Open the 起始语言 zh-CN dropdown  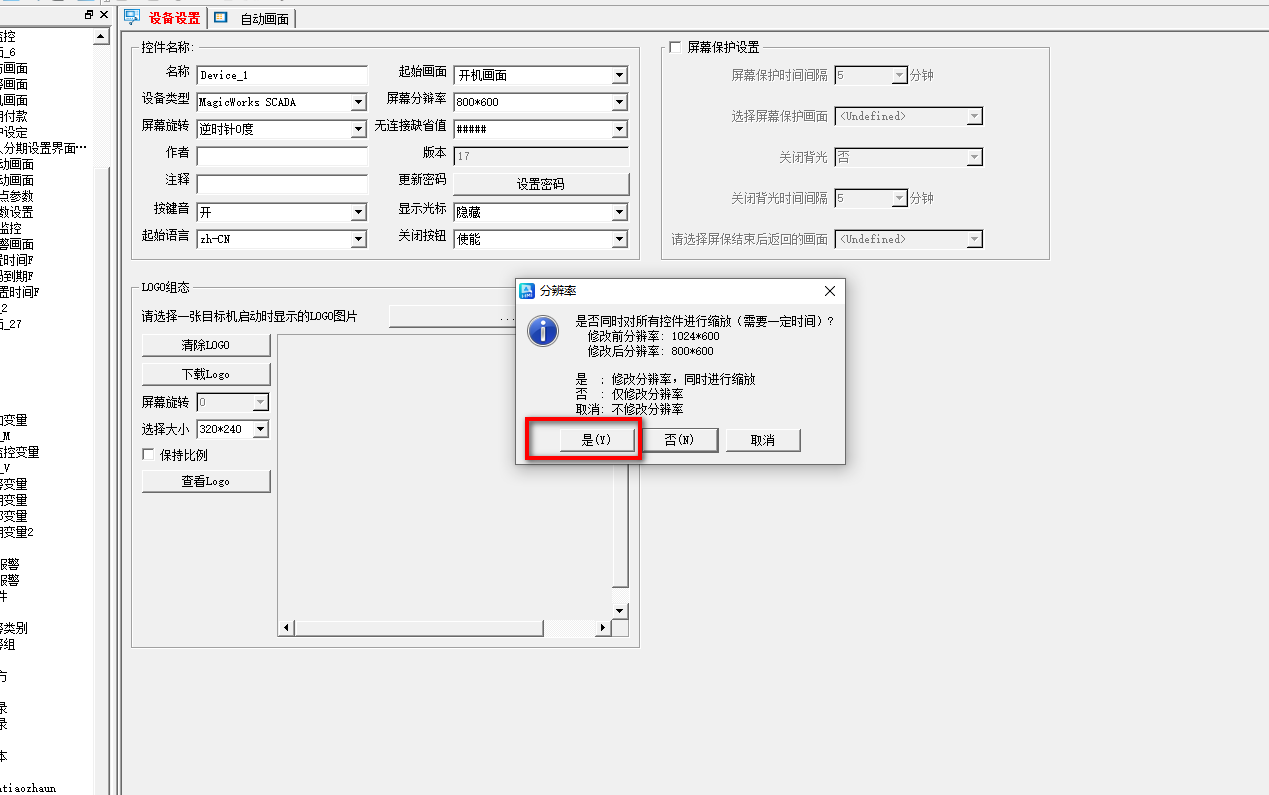coord(359,239)
